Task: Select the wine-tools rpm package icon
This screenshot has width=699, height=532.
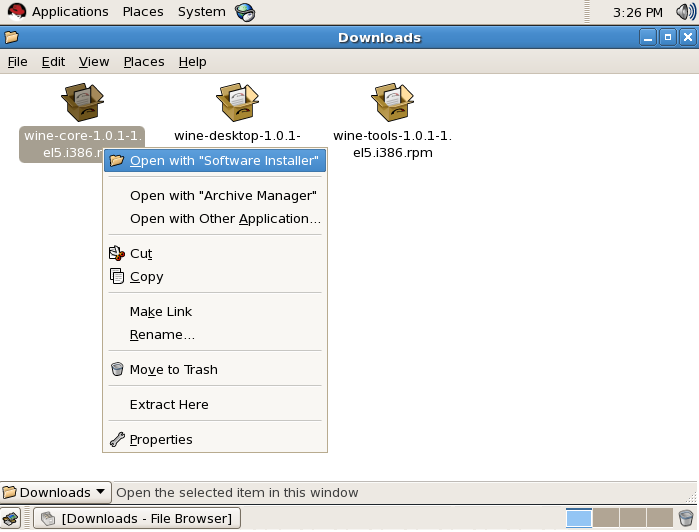Action: tap(392, 102)
